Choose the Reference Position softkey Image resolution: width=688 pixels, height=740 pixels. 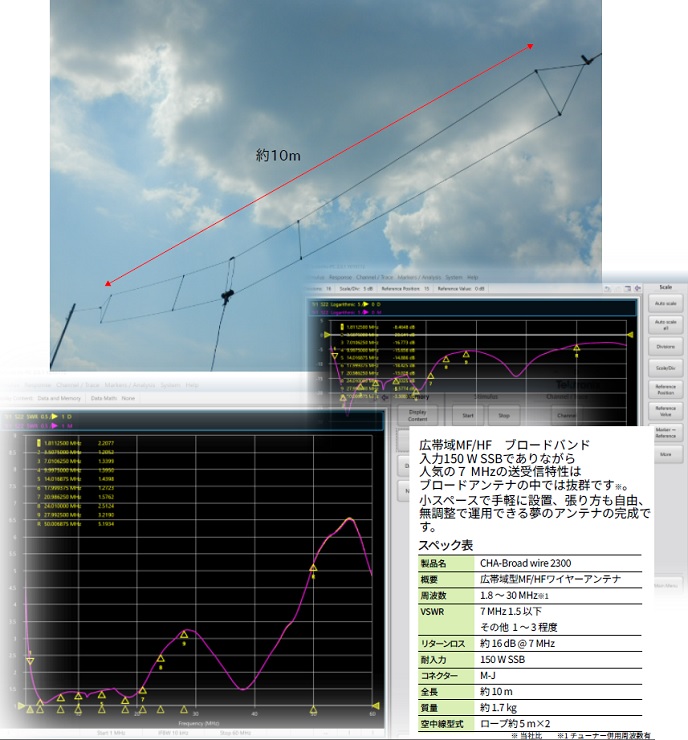click(664, 390)
